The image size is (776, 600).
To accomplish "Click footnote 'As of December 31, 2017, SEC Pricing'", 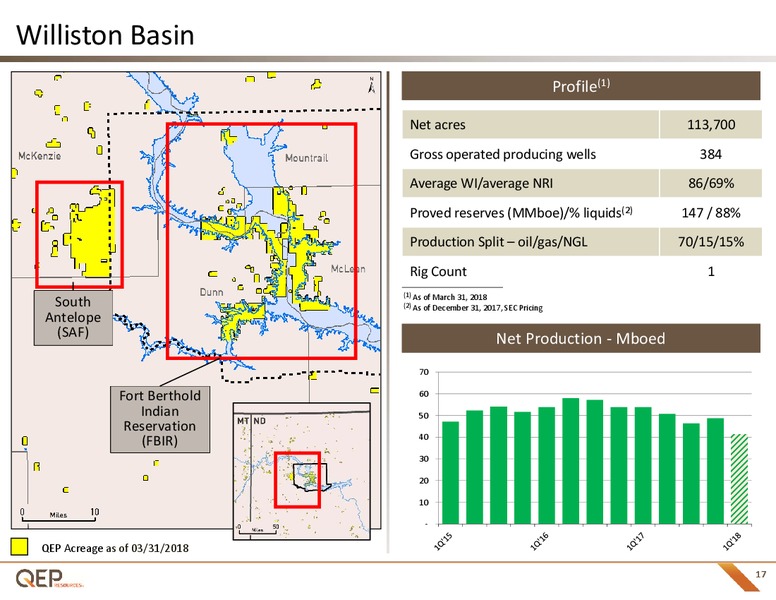I will tap(473, 308).
